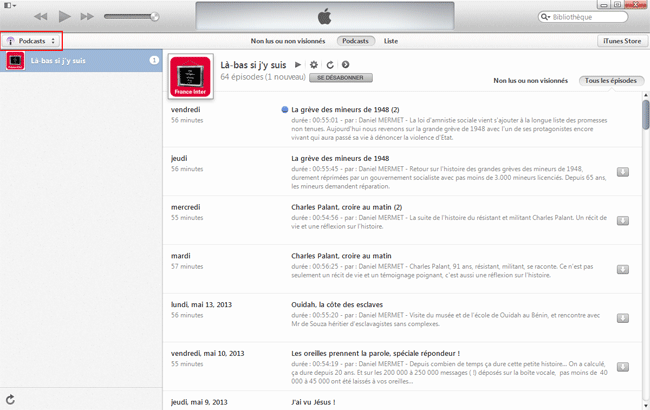Refresh all podcasts at sidebar bottom

pyautogui.click(x=10, y=400)
